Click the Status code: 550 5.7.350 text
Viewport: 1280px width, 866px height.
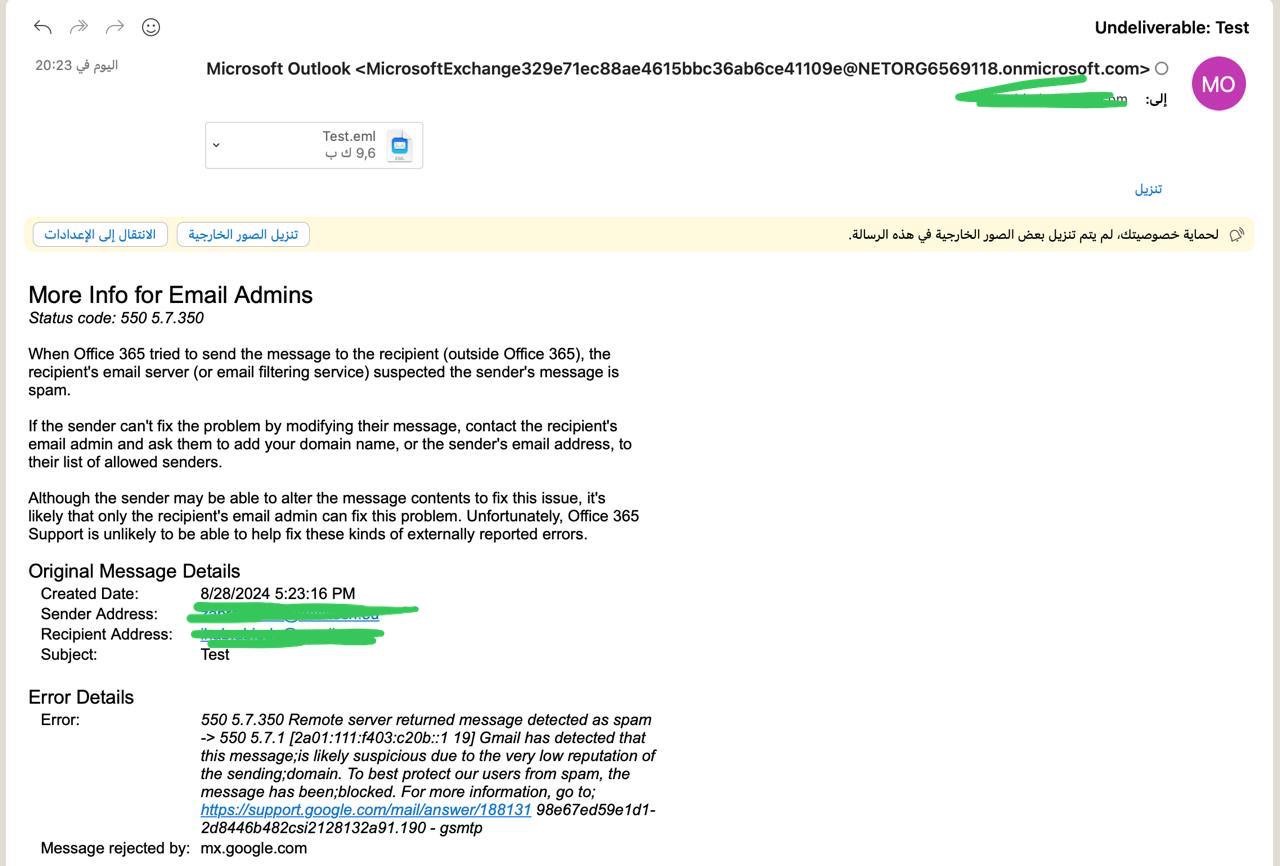point(116,318)
